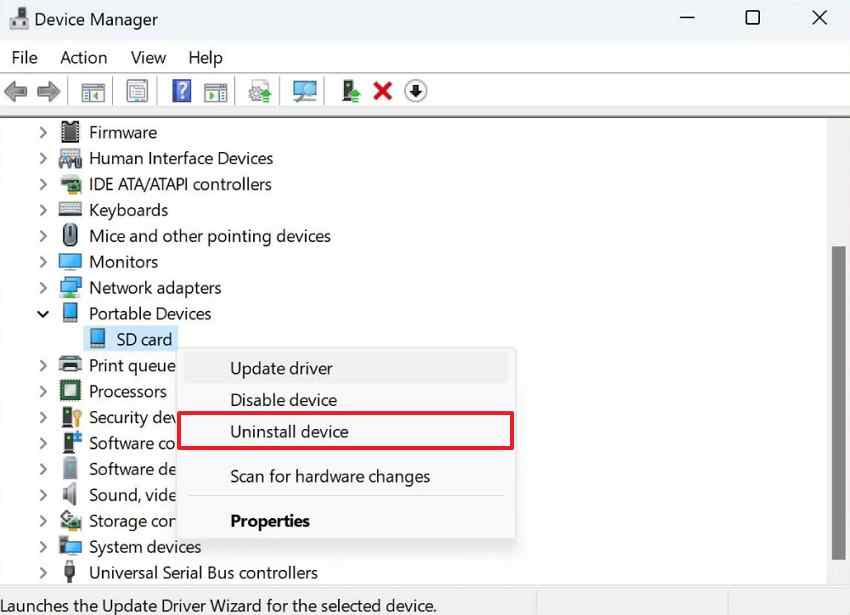Click the Show/Hide Action Pane icon
The width and height of the screenshot is (850, 615).
point(216,92)
